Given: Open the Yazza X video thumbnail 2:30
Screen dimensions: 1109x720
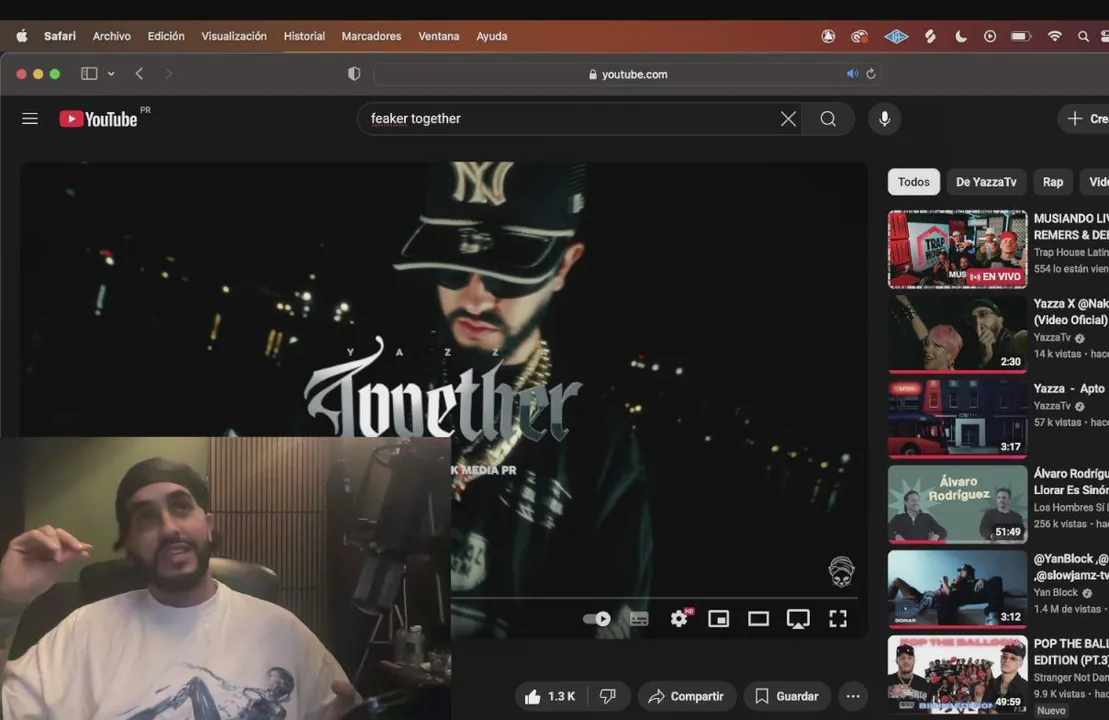Looking at the screenshot, I should tap(958, 334).
